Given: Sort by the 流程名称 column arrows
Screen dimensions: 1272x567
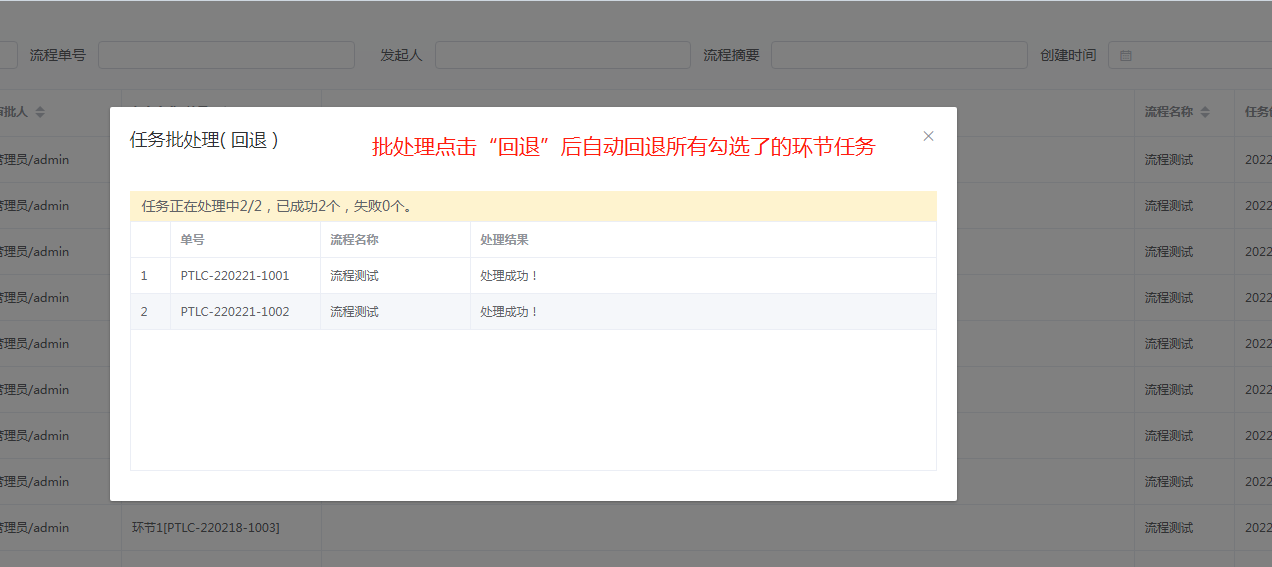Looking at the screenshot, I should click(x=1206, y=112).
